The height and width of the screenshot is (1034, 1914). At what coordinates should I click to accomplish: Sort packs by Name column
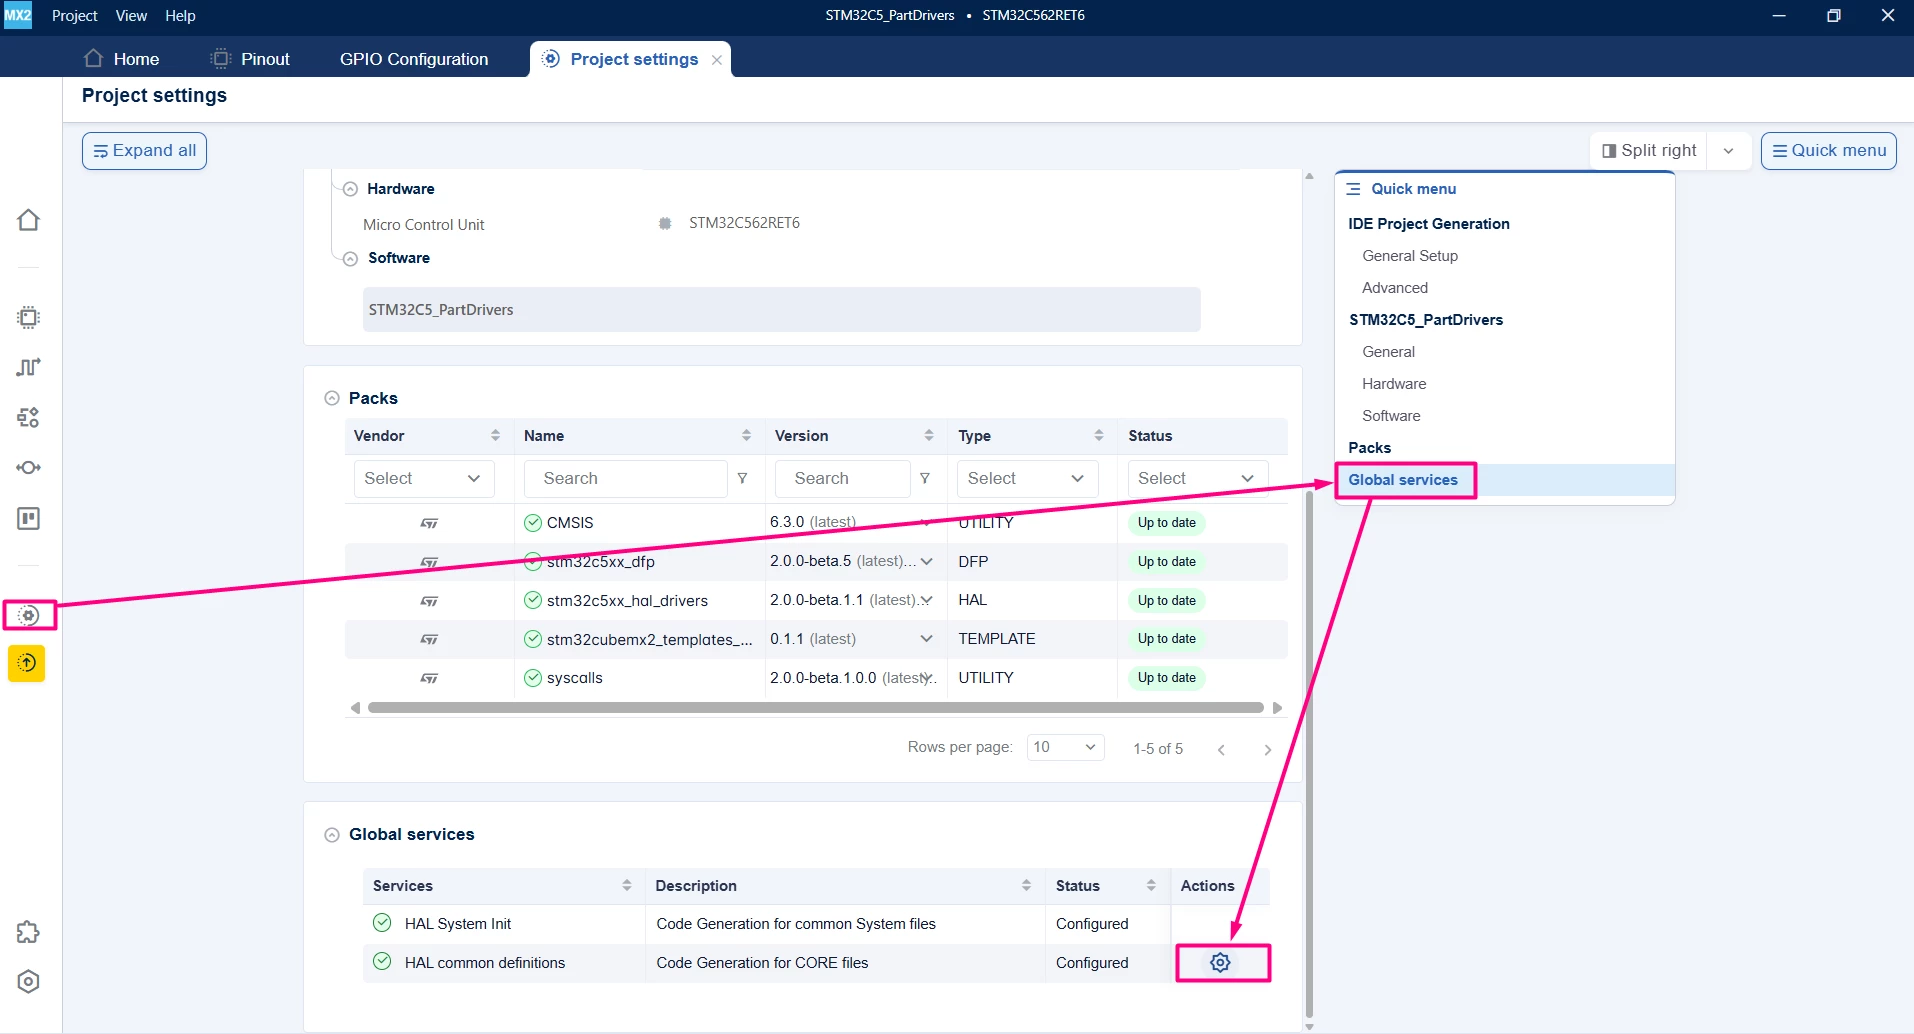746,435
